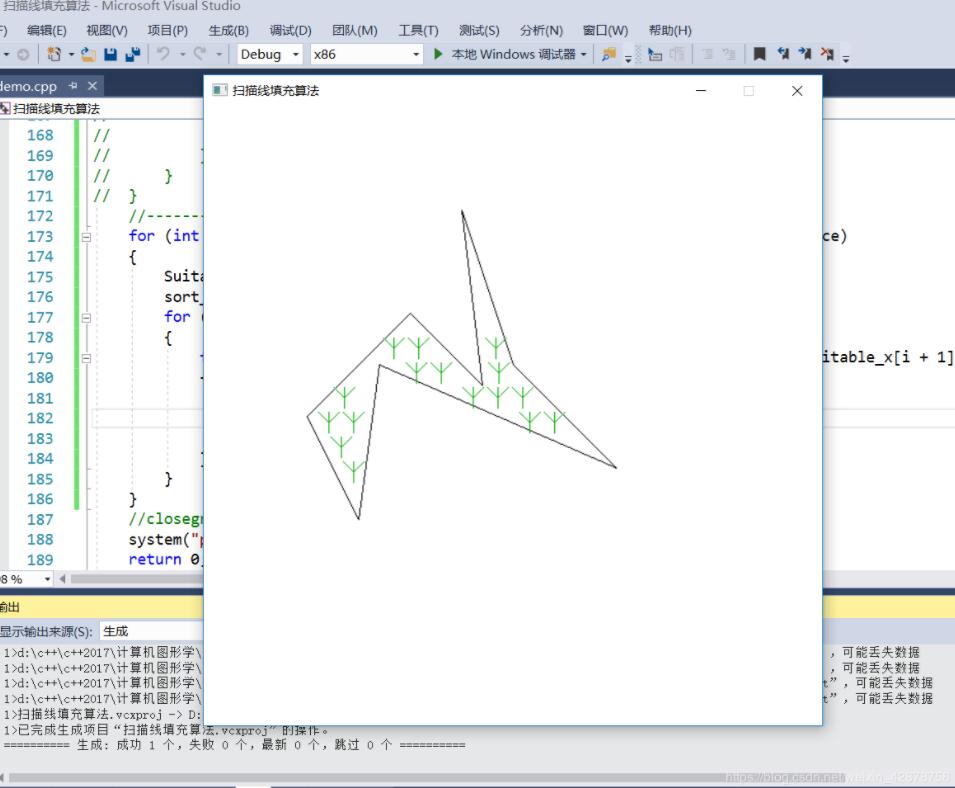Open the 生成(B) menu
Screen dimensions: 955x788
[229, 30]
